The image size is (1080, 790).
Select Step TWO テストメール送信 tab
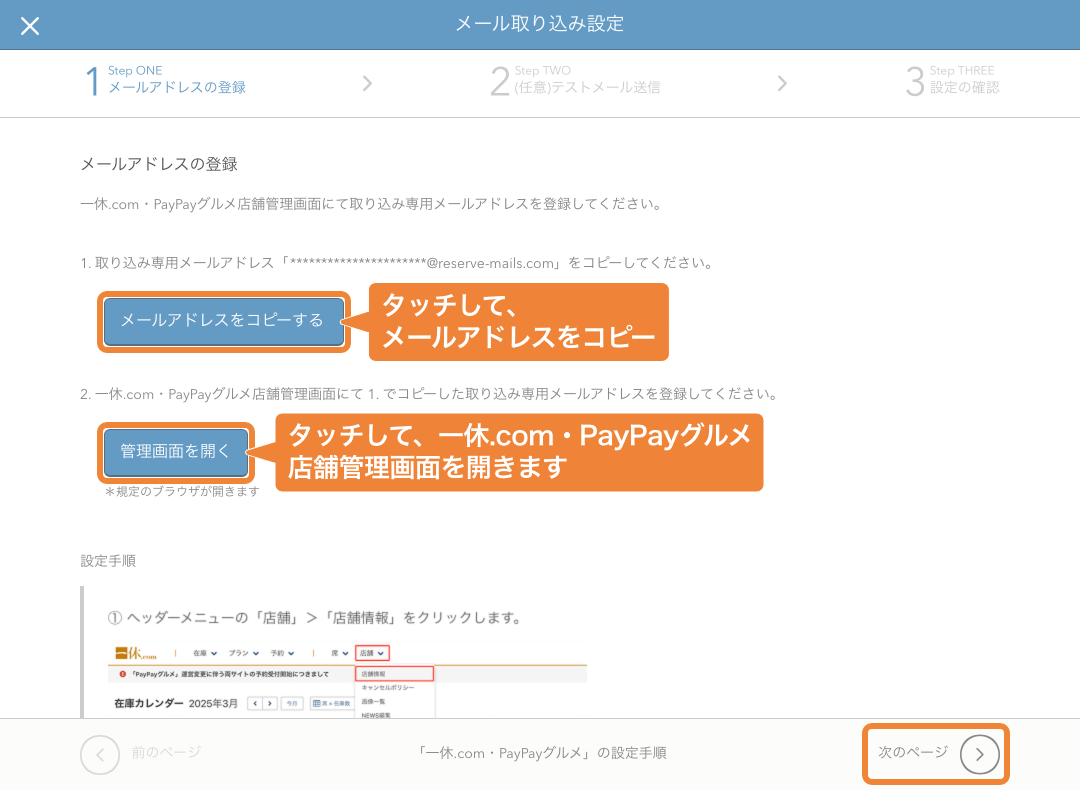tap(575, 81)
